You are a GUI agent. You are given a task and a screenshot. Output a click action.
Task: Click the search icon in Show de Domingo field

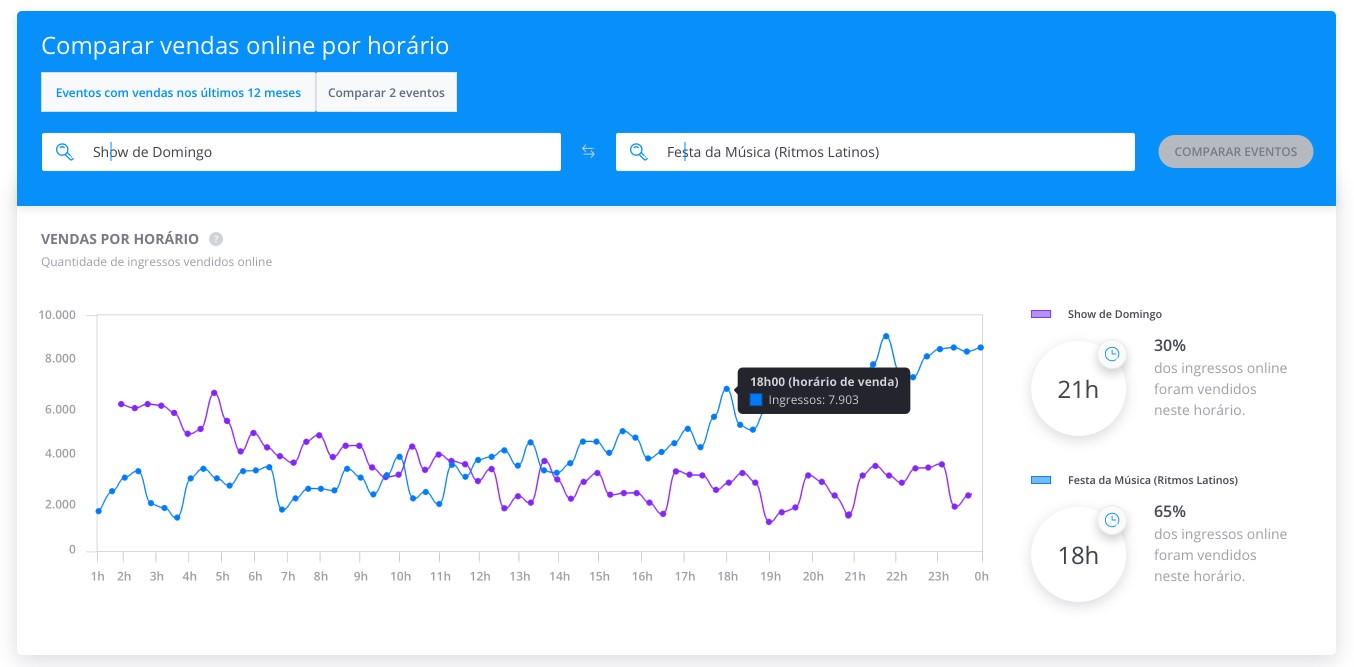64,152
